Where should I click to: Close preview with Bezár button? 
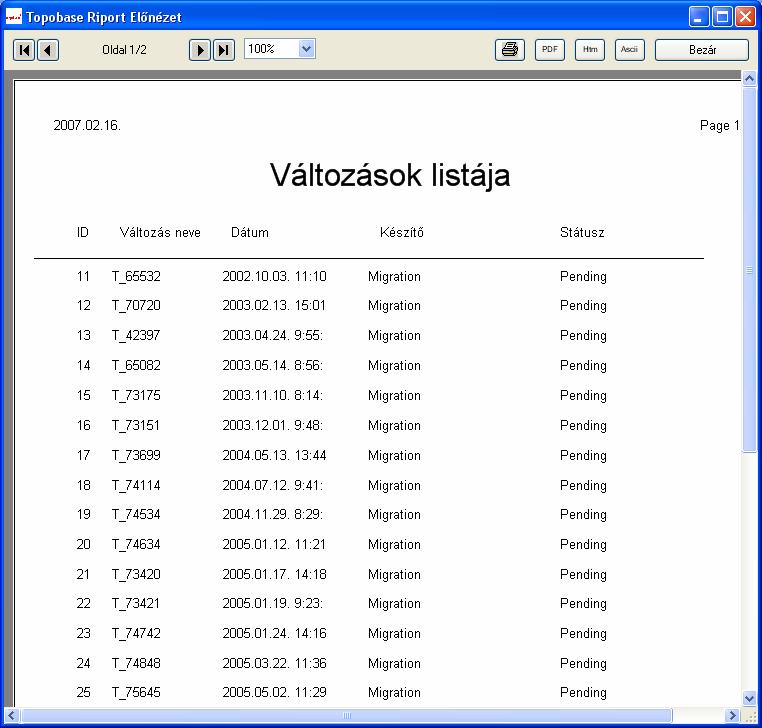click(702, 50)
